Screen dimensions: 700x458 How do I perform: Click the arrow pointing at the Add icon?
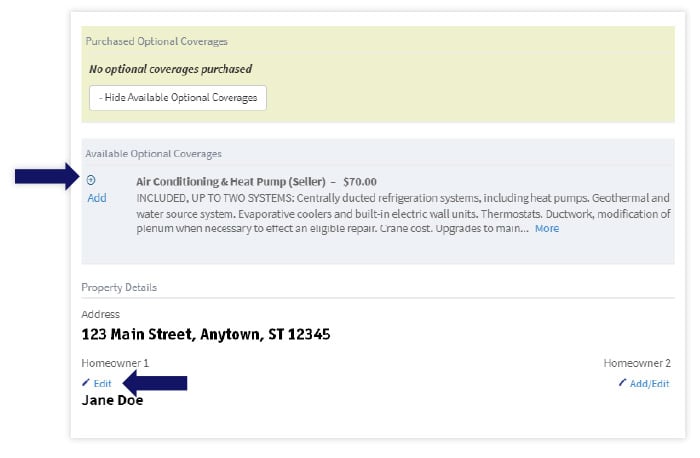tap(46, 178)
